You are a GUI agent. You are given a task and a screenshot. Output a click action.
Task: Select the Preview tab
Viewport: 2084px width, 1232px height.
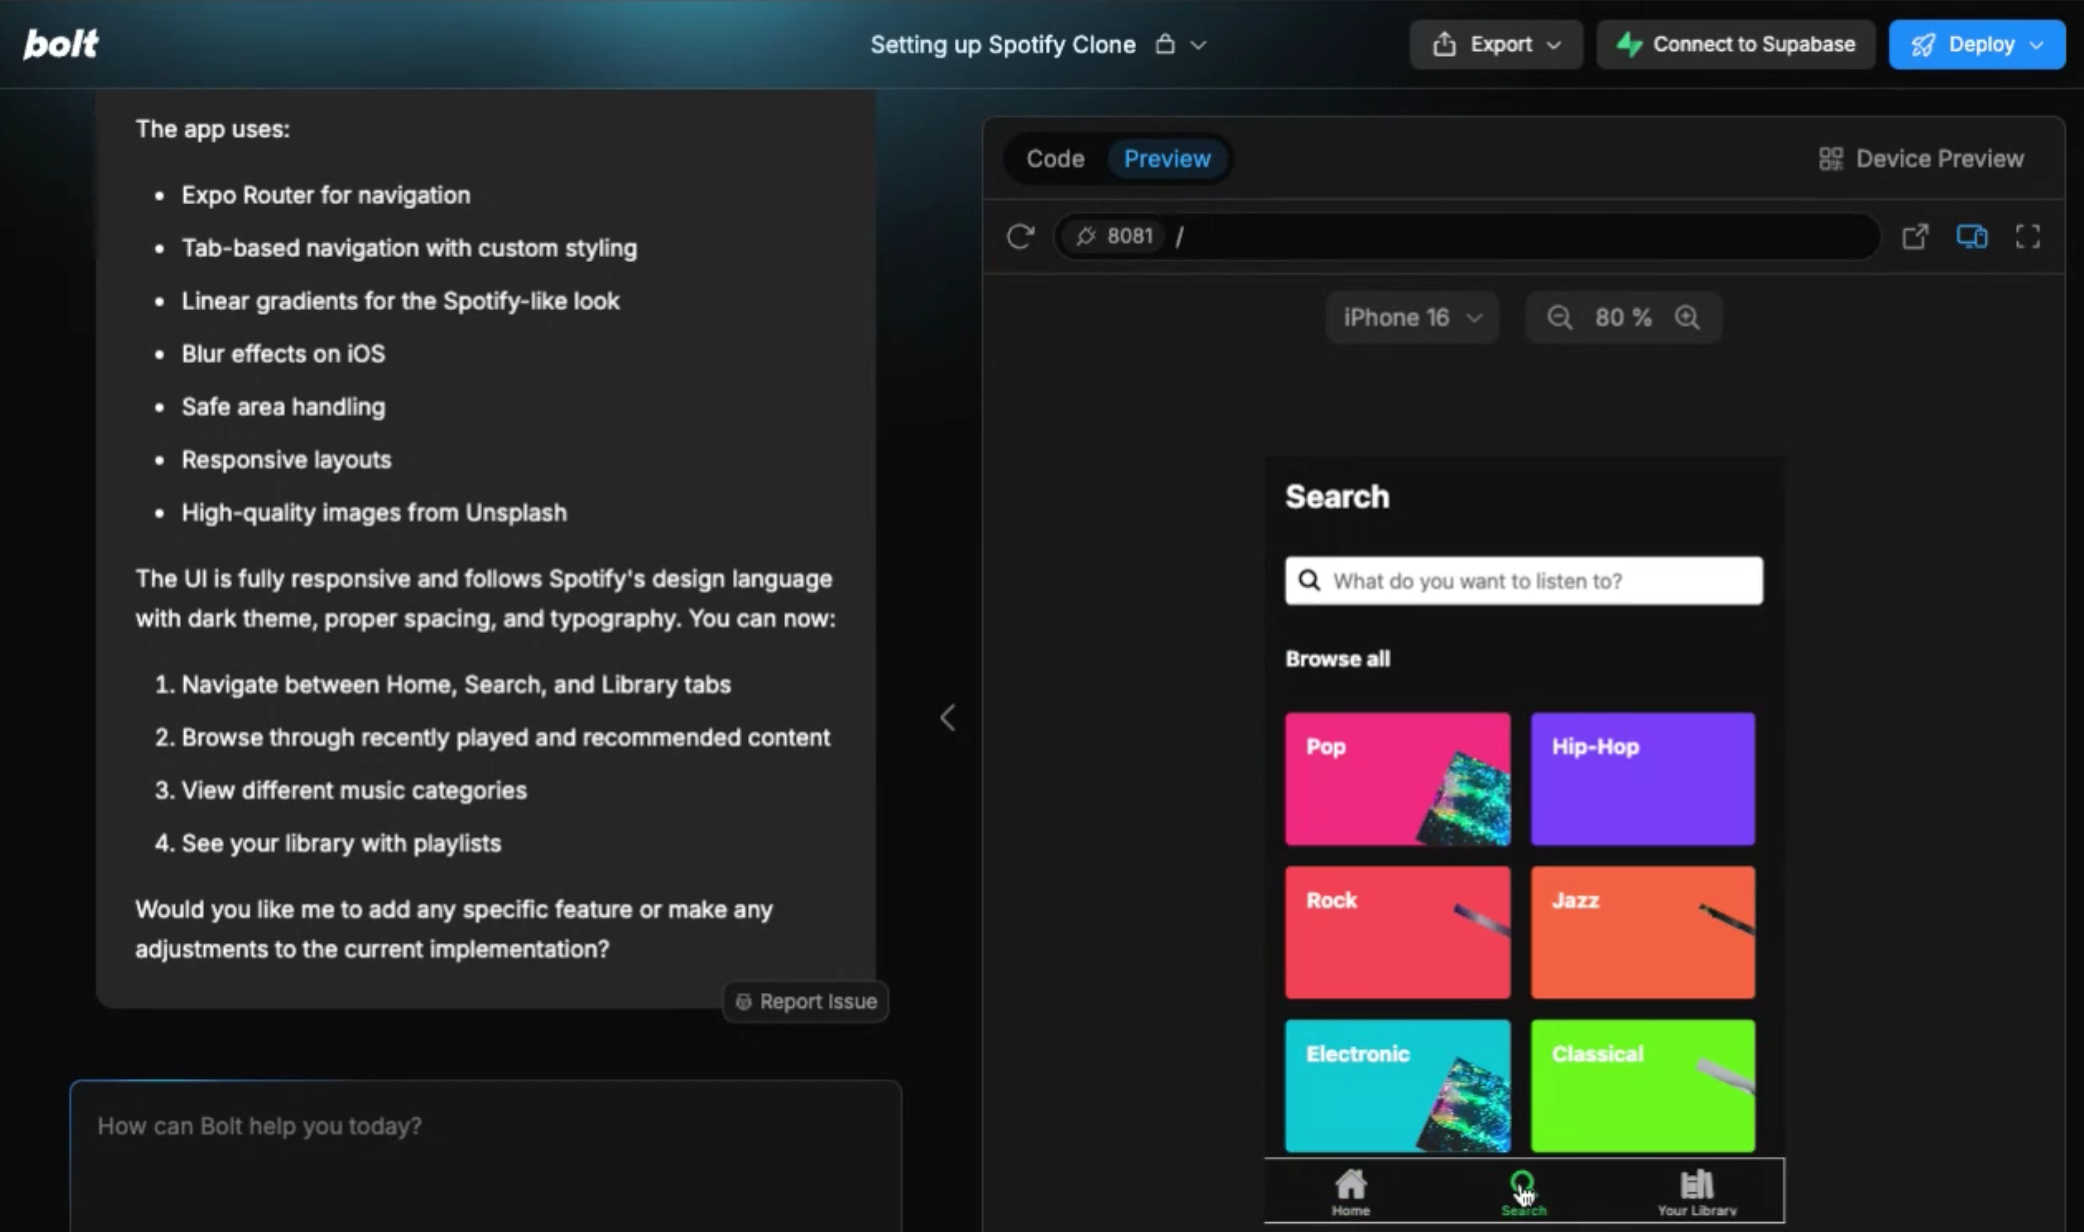pyautogui.click(x=1167, y=159)
